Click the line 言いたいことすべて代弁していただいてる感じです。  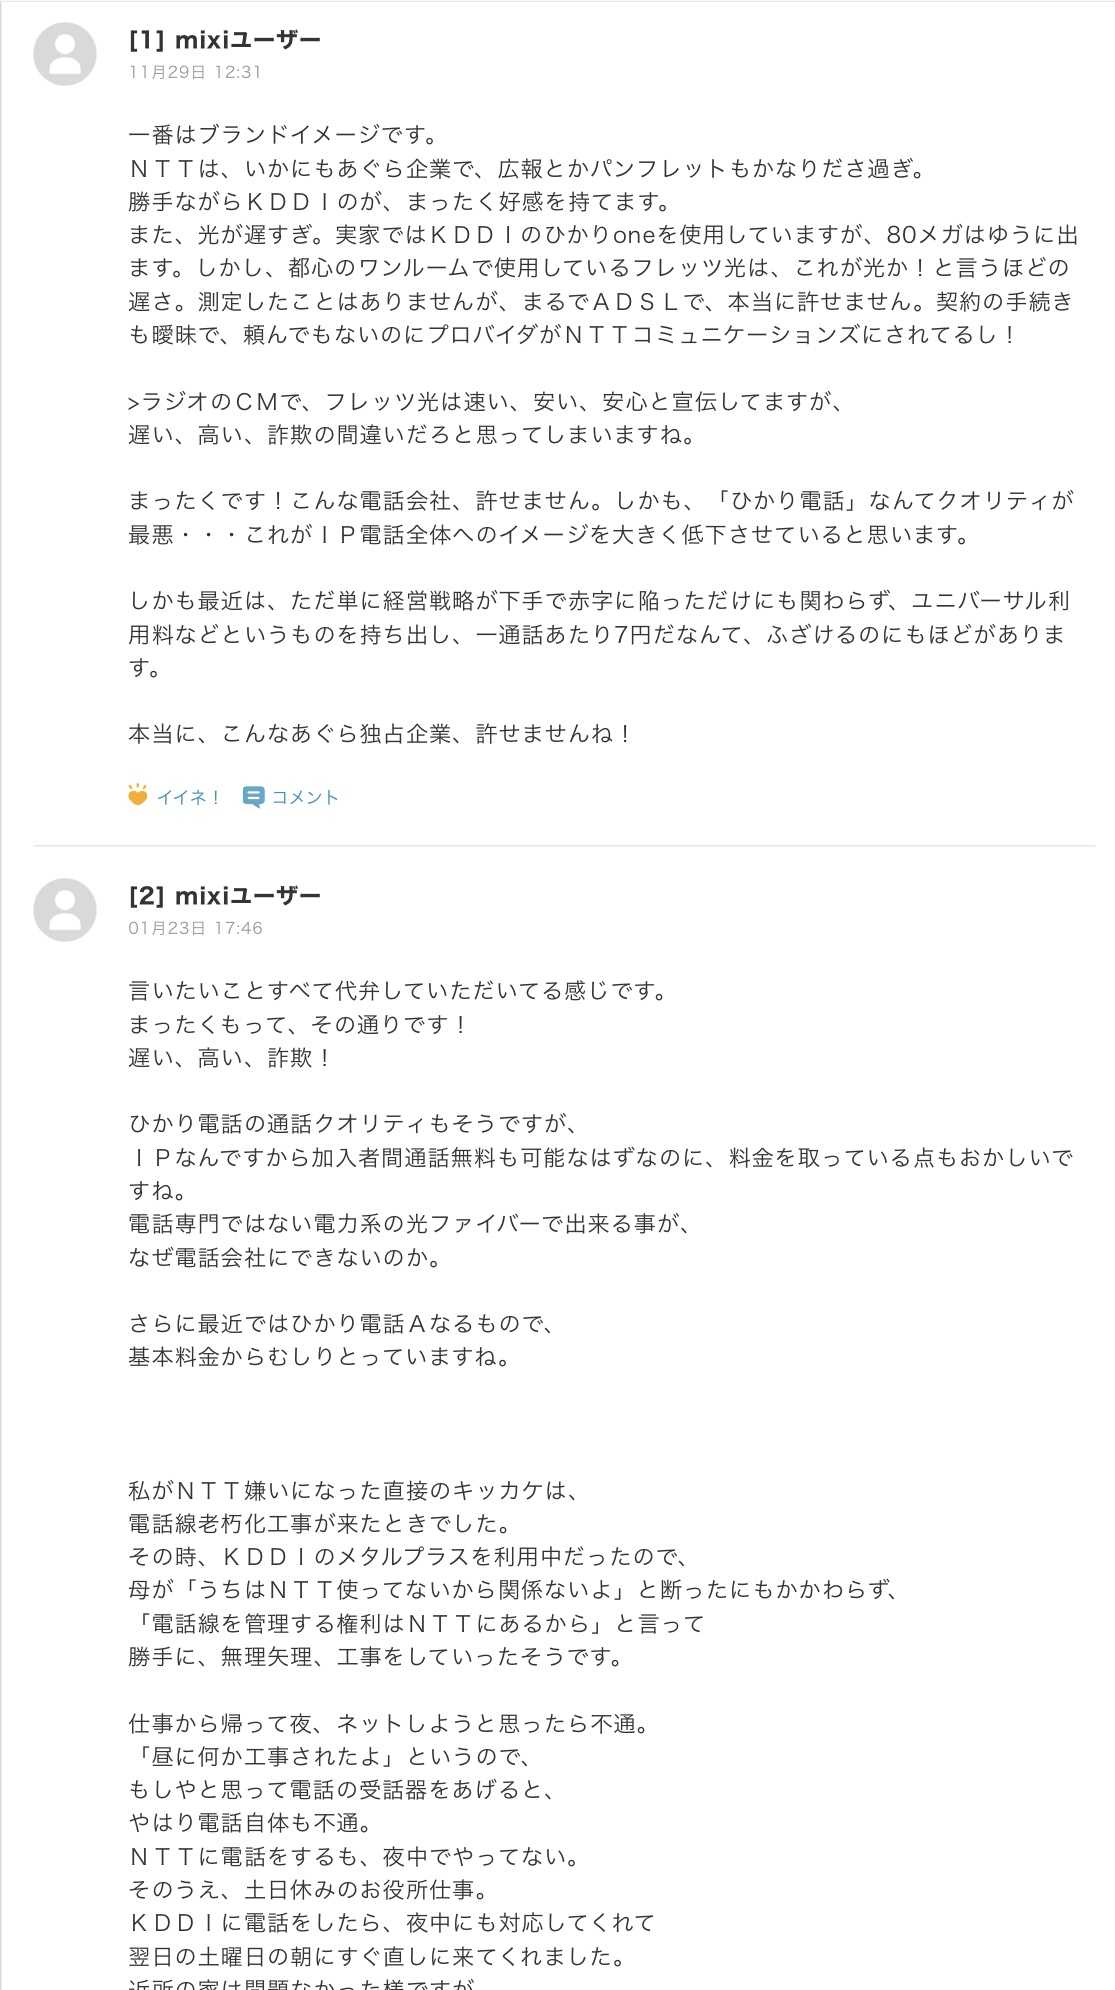point(398,991)
